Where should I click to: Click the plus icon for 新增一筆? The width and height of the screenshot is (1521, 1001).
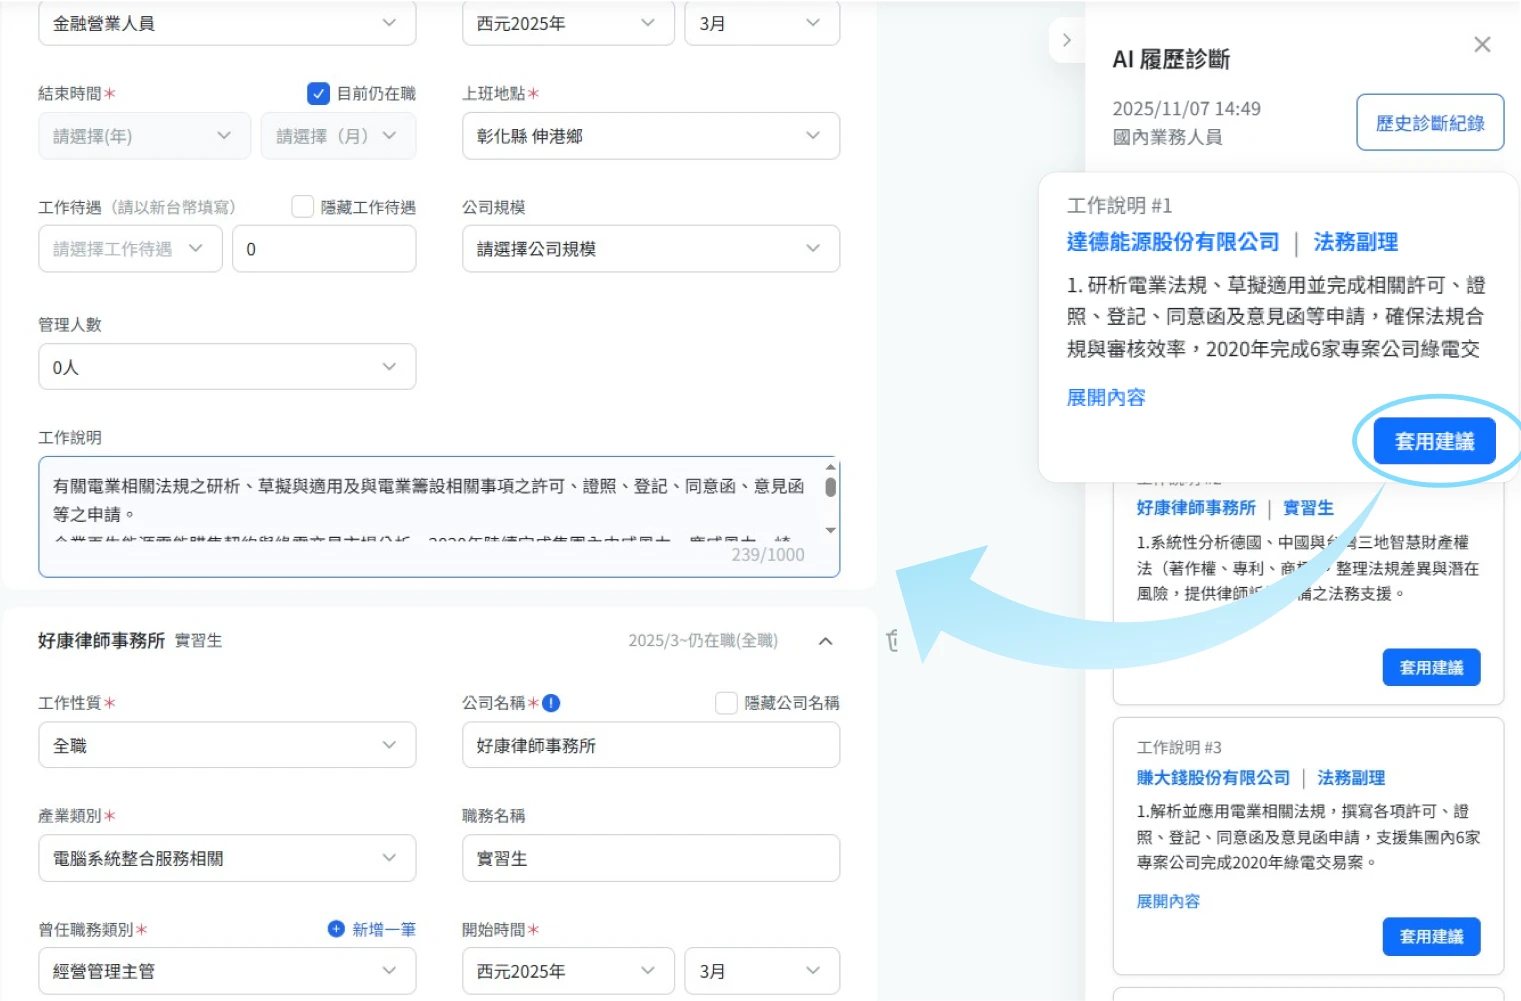(337, 929)
